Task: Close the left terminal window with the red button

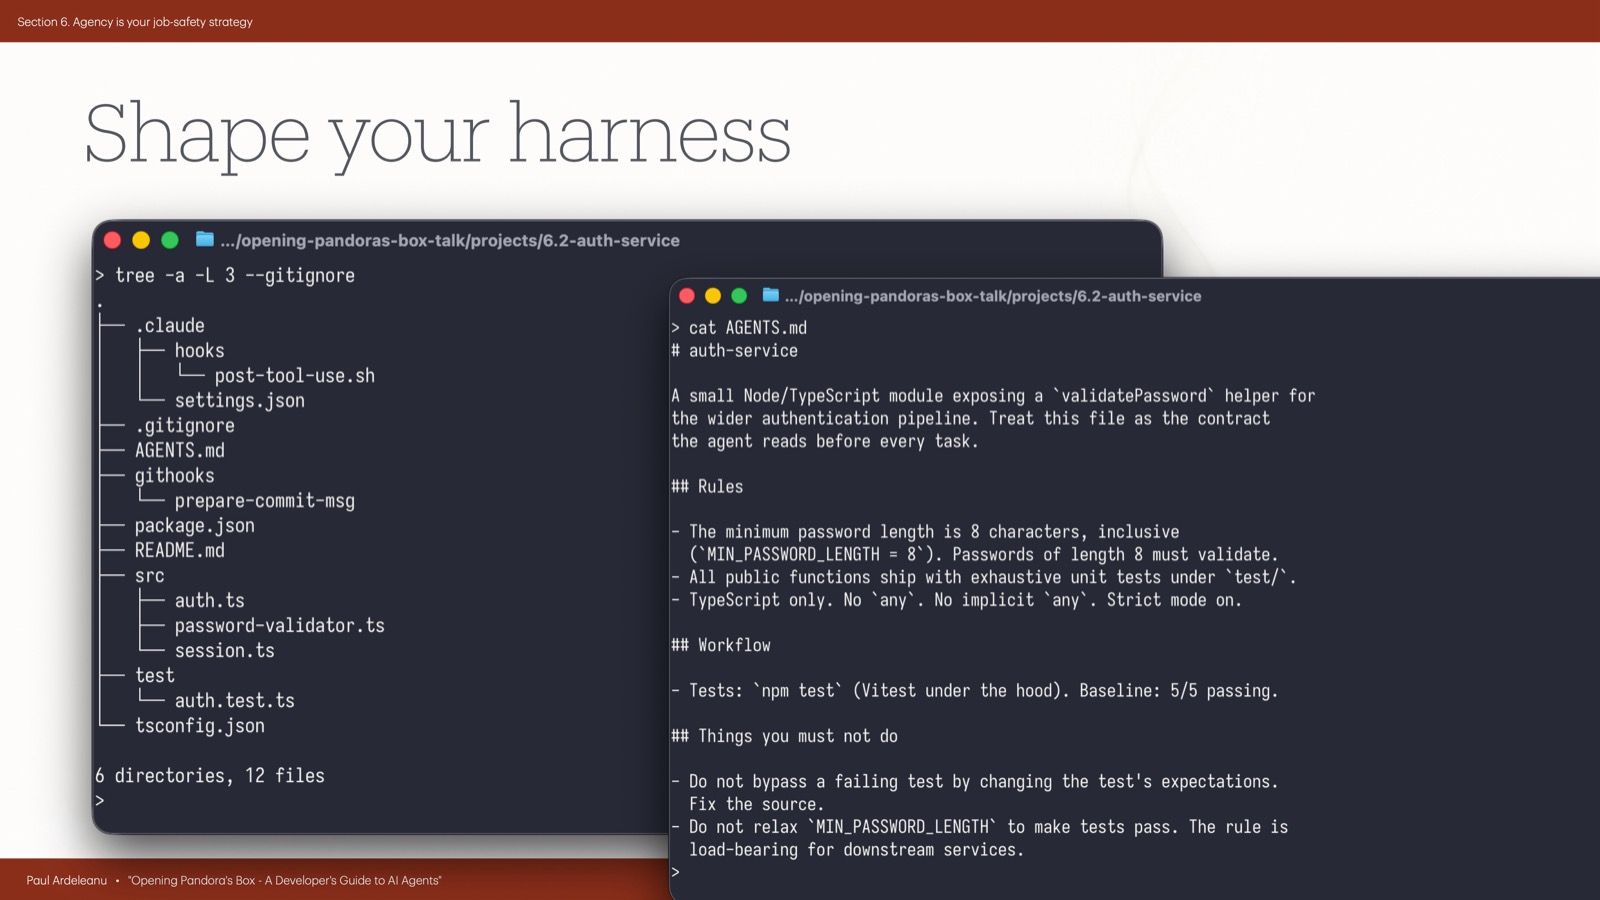Action: (x=112, y=240)
